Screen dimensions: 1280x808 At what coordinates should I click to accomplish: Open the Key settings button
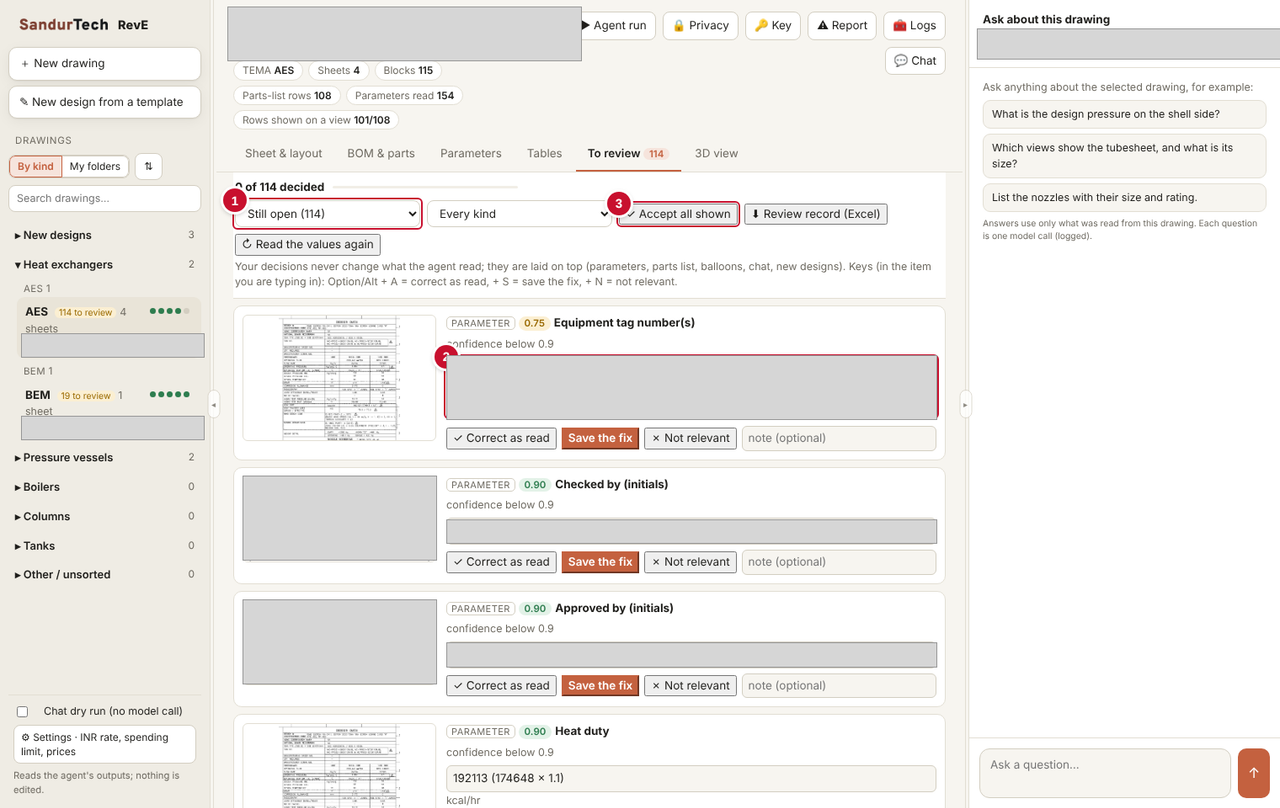[773, 26]
